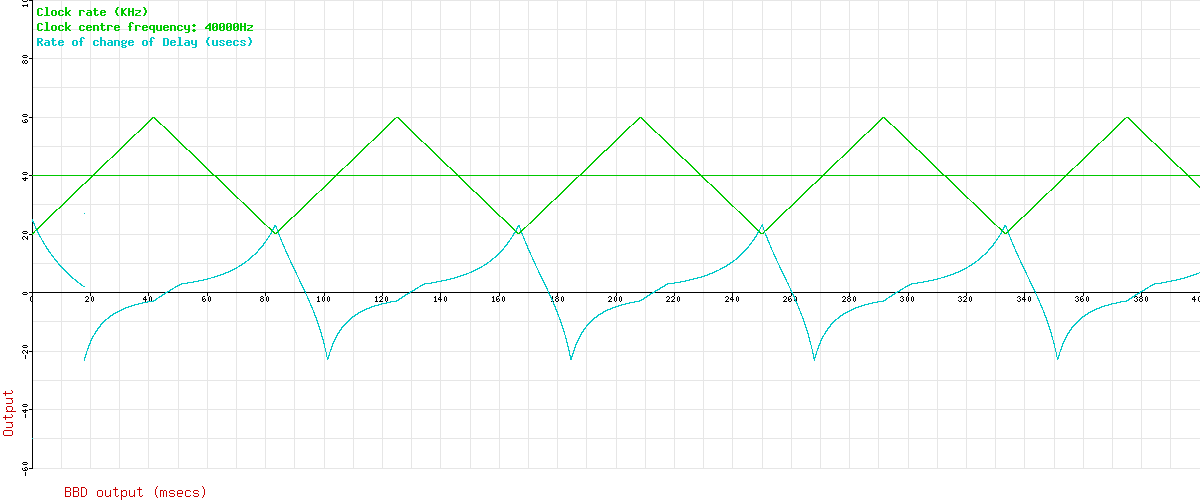Click the x-axis tick label '300'
Viewport: 1200px width, 500px height.
[907, 299]
